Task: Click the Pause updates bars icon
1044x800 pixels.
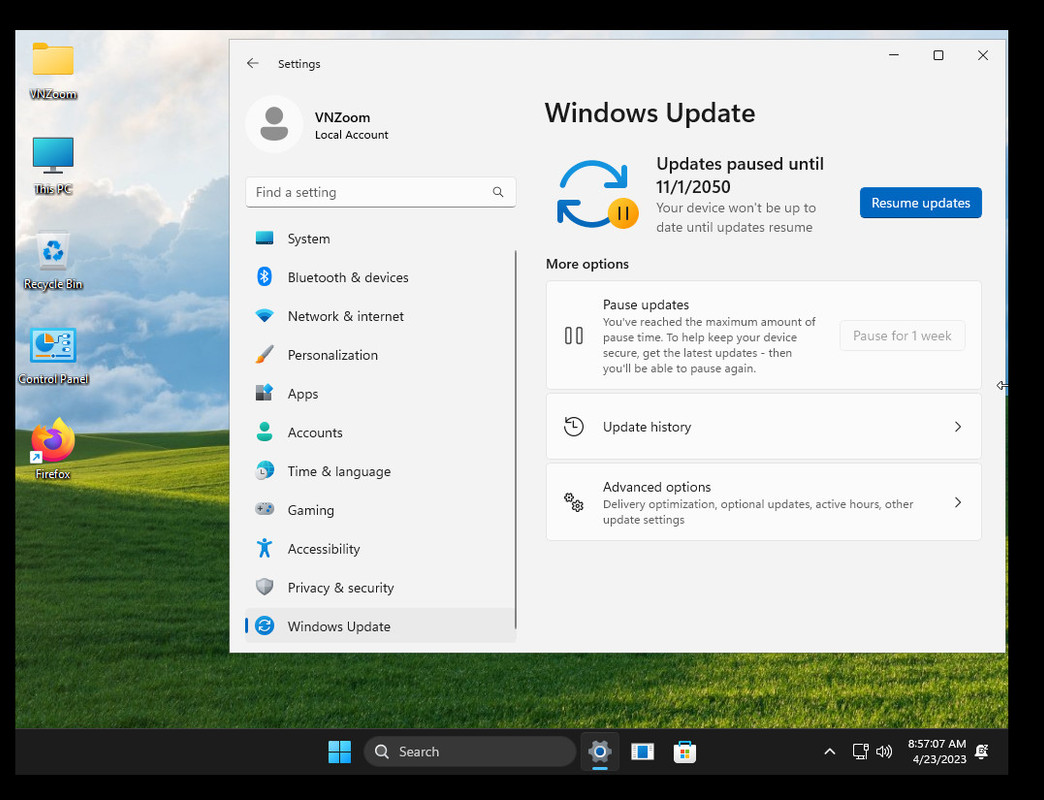Action: pyautogui.click(x=573, y=335)
